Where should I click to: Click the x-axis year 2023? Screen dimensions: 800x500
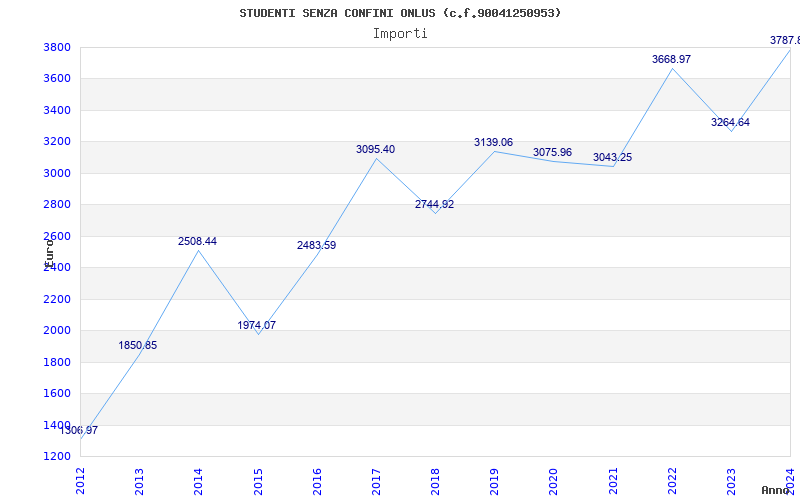(731, 481)
